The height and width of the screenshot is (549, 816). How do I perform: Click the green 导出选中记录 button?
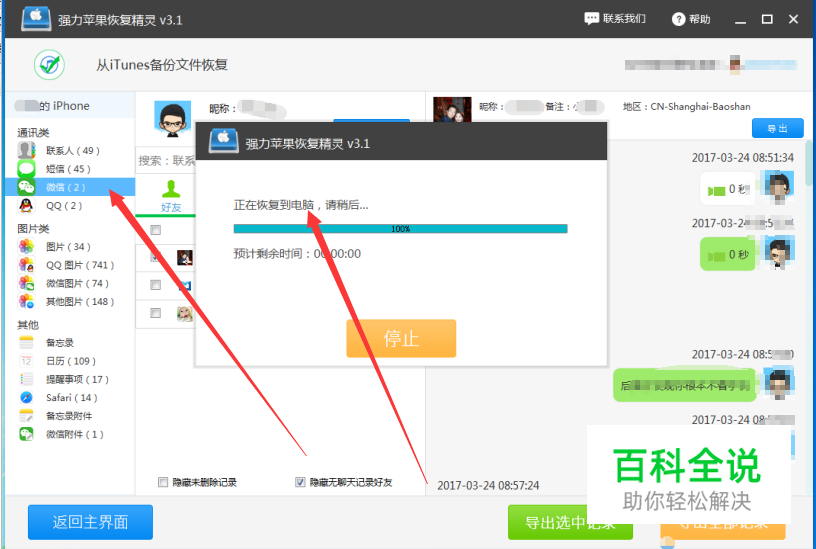click(570, 522)
